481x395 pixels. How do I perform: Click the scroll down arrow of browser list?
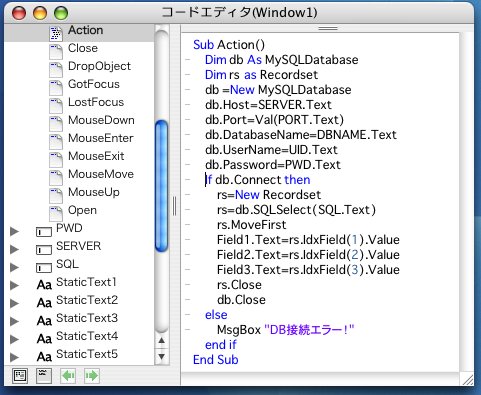(162, 357)
